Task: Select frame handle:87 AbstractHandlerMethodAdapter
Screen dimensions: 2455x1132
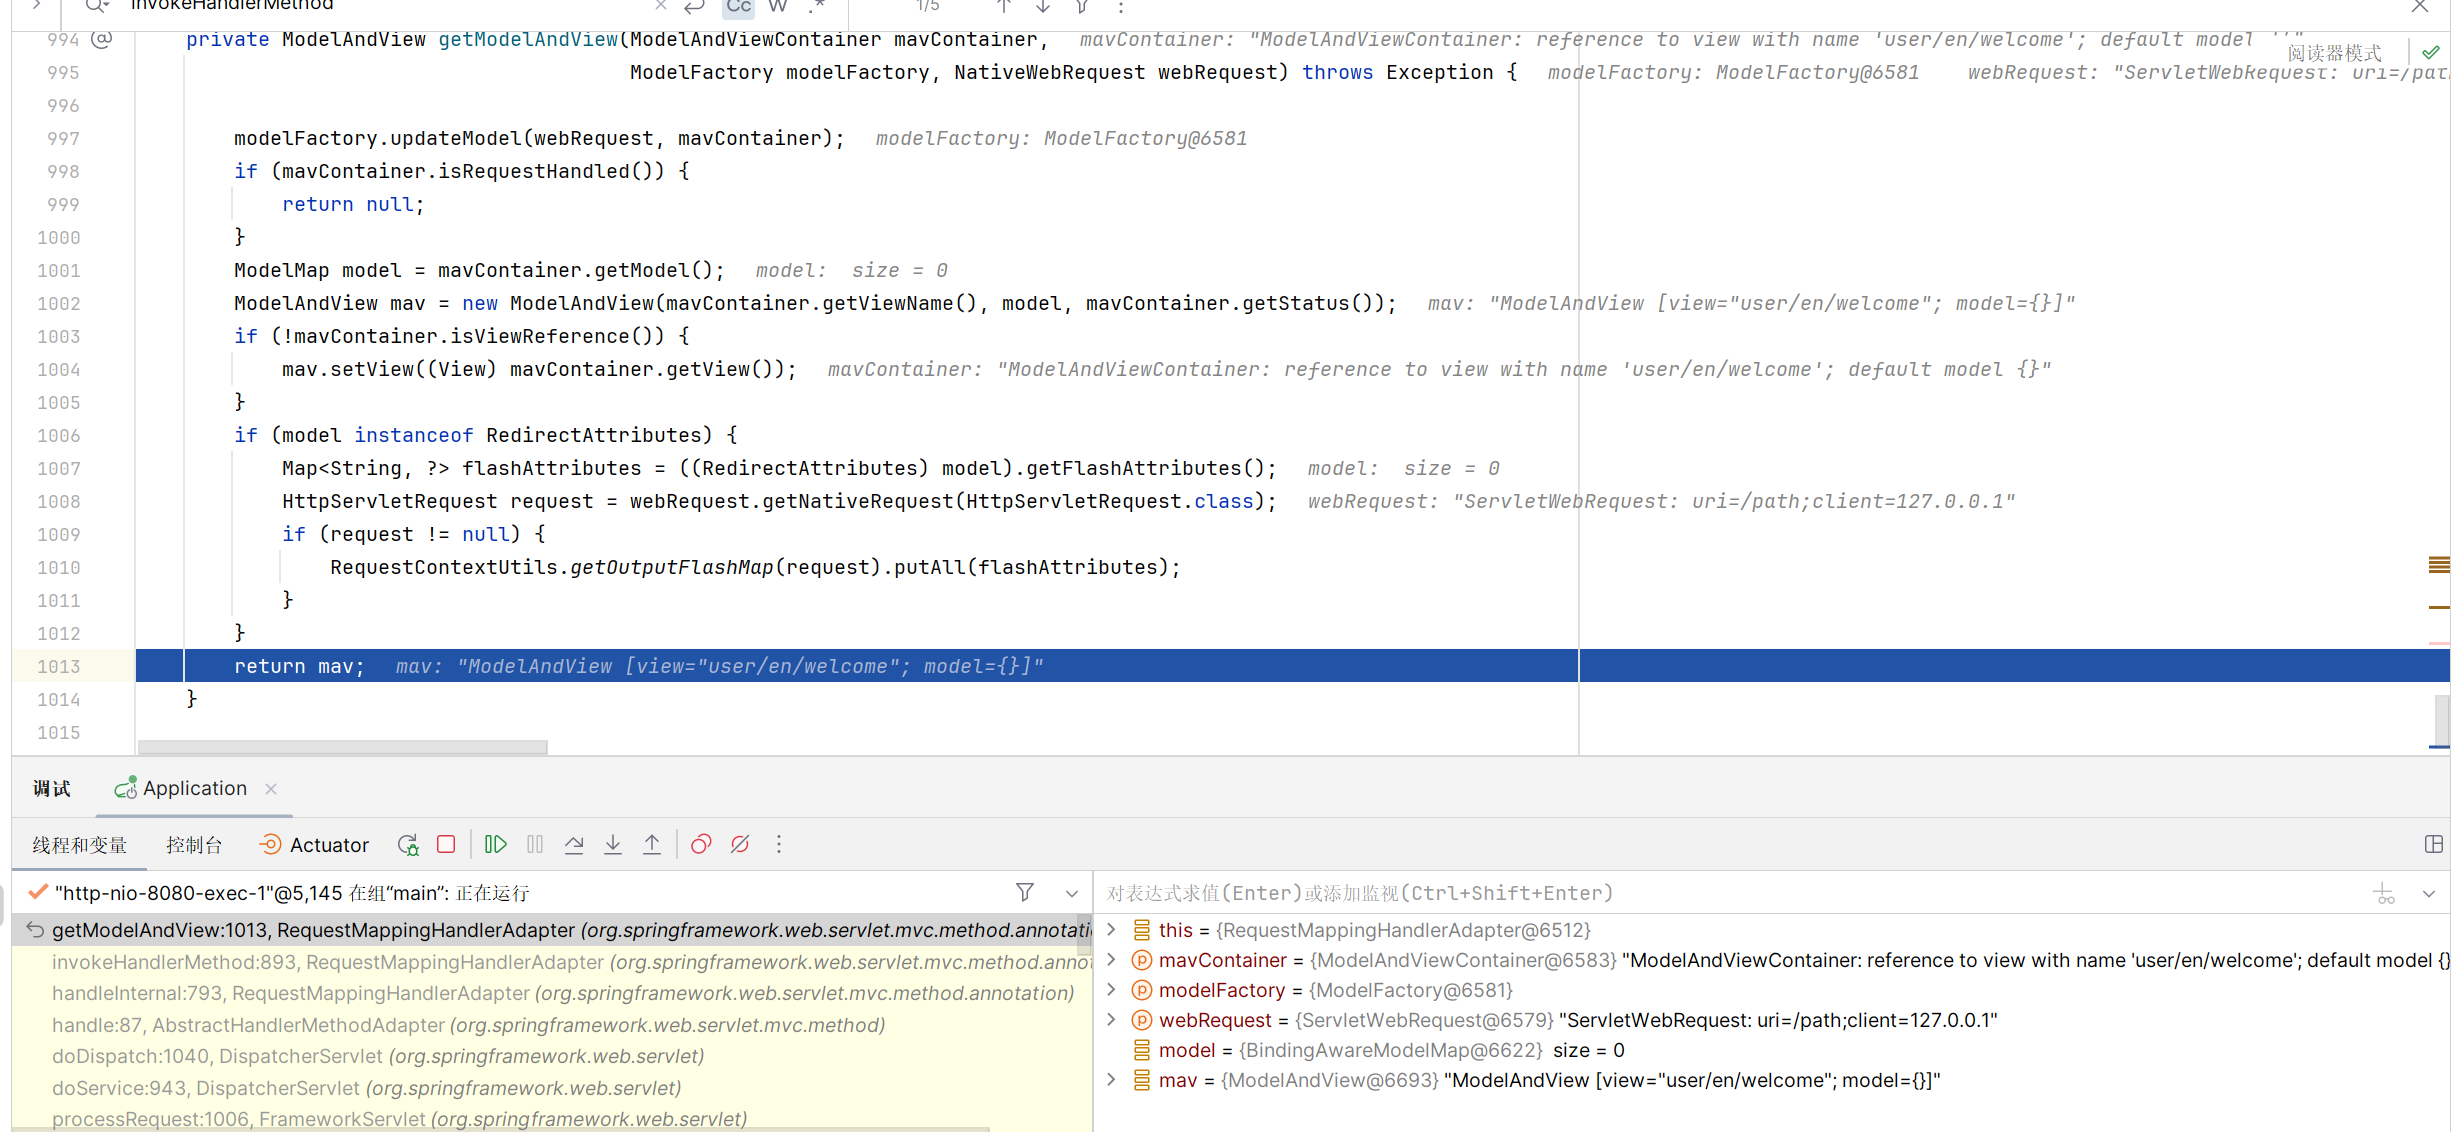Action: pyautogui.click(x=552, y=1025)
